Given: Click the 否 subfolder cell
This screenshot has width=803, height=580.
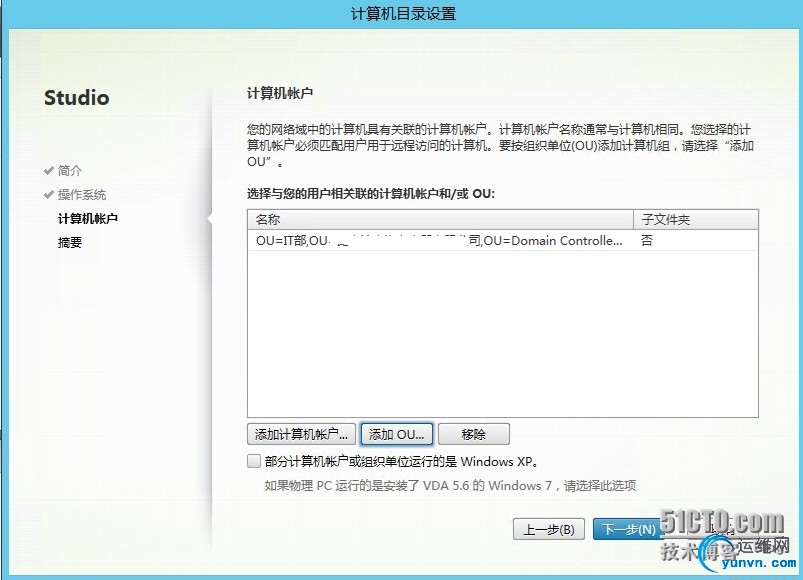Looking at the screenshot, I should 647,241.
